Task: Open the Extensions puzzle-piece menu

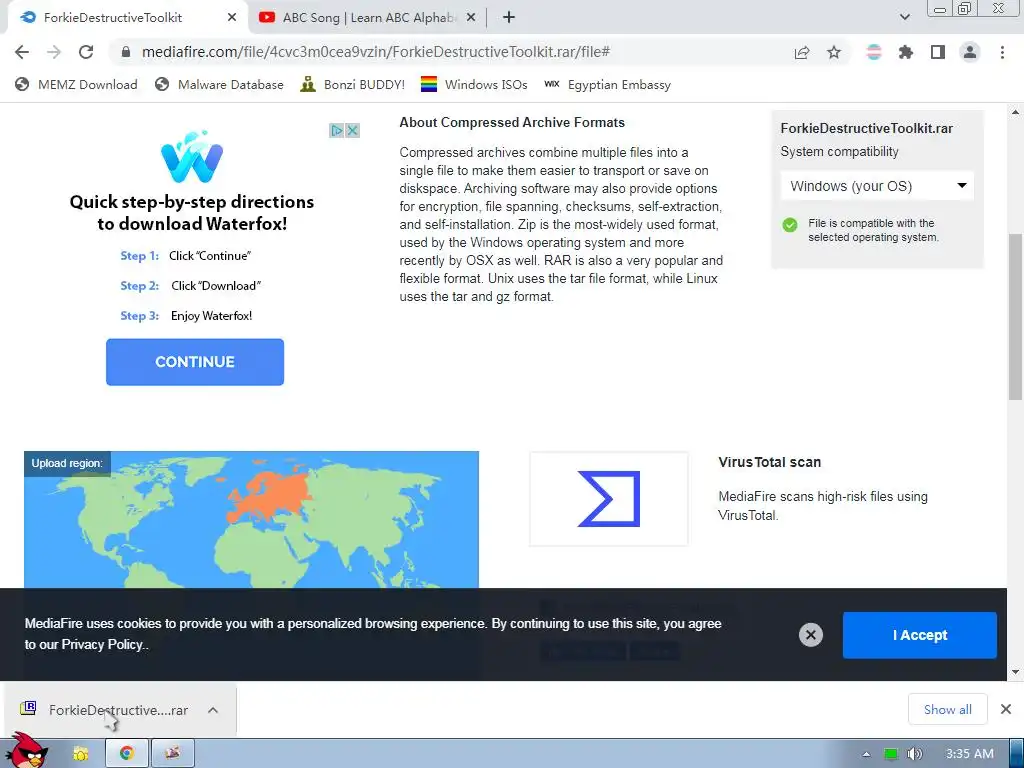Action: [906, 52]
